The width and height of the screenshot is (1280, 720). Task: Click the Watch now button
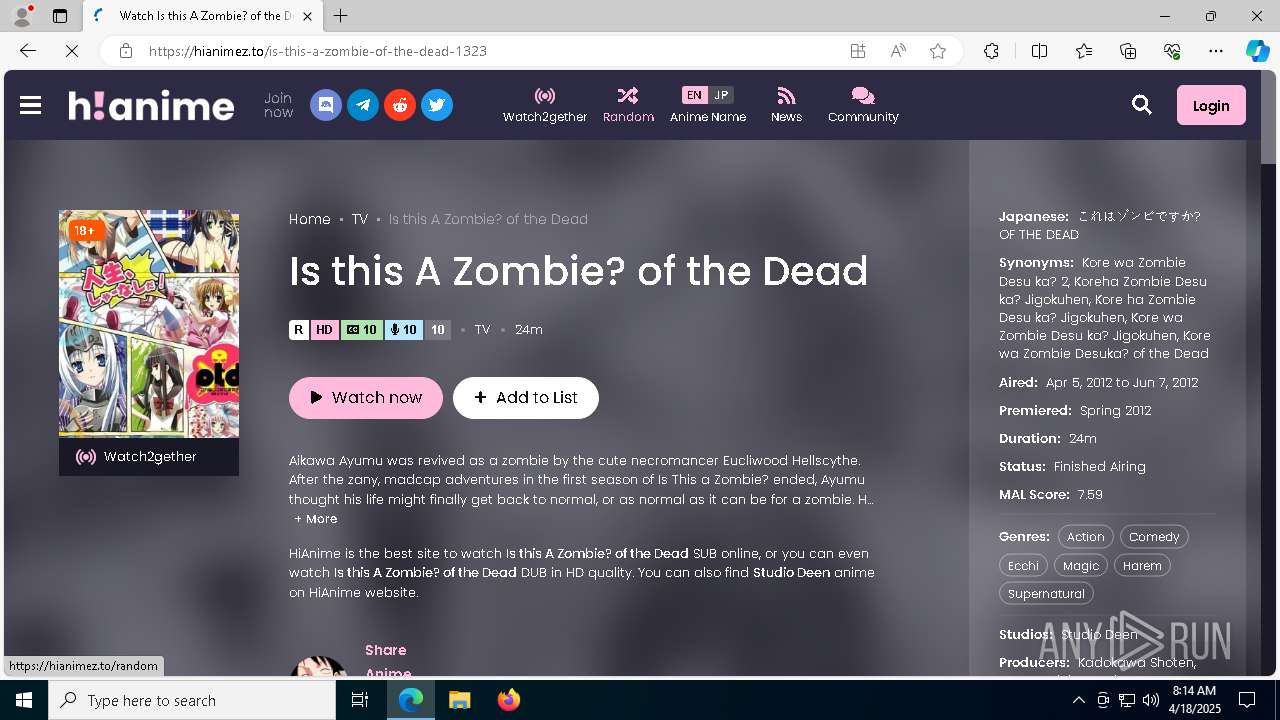[x=366, y=397]
